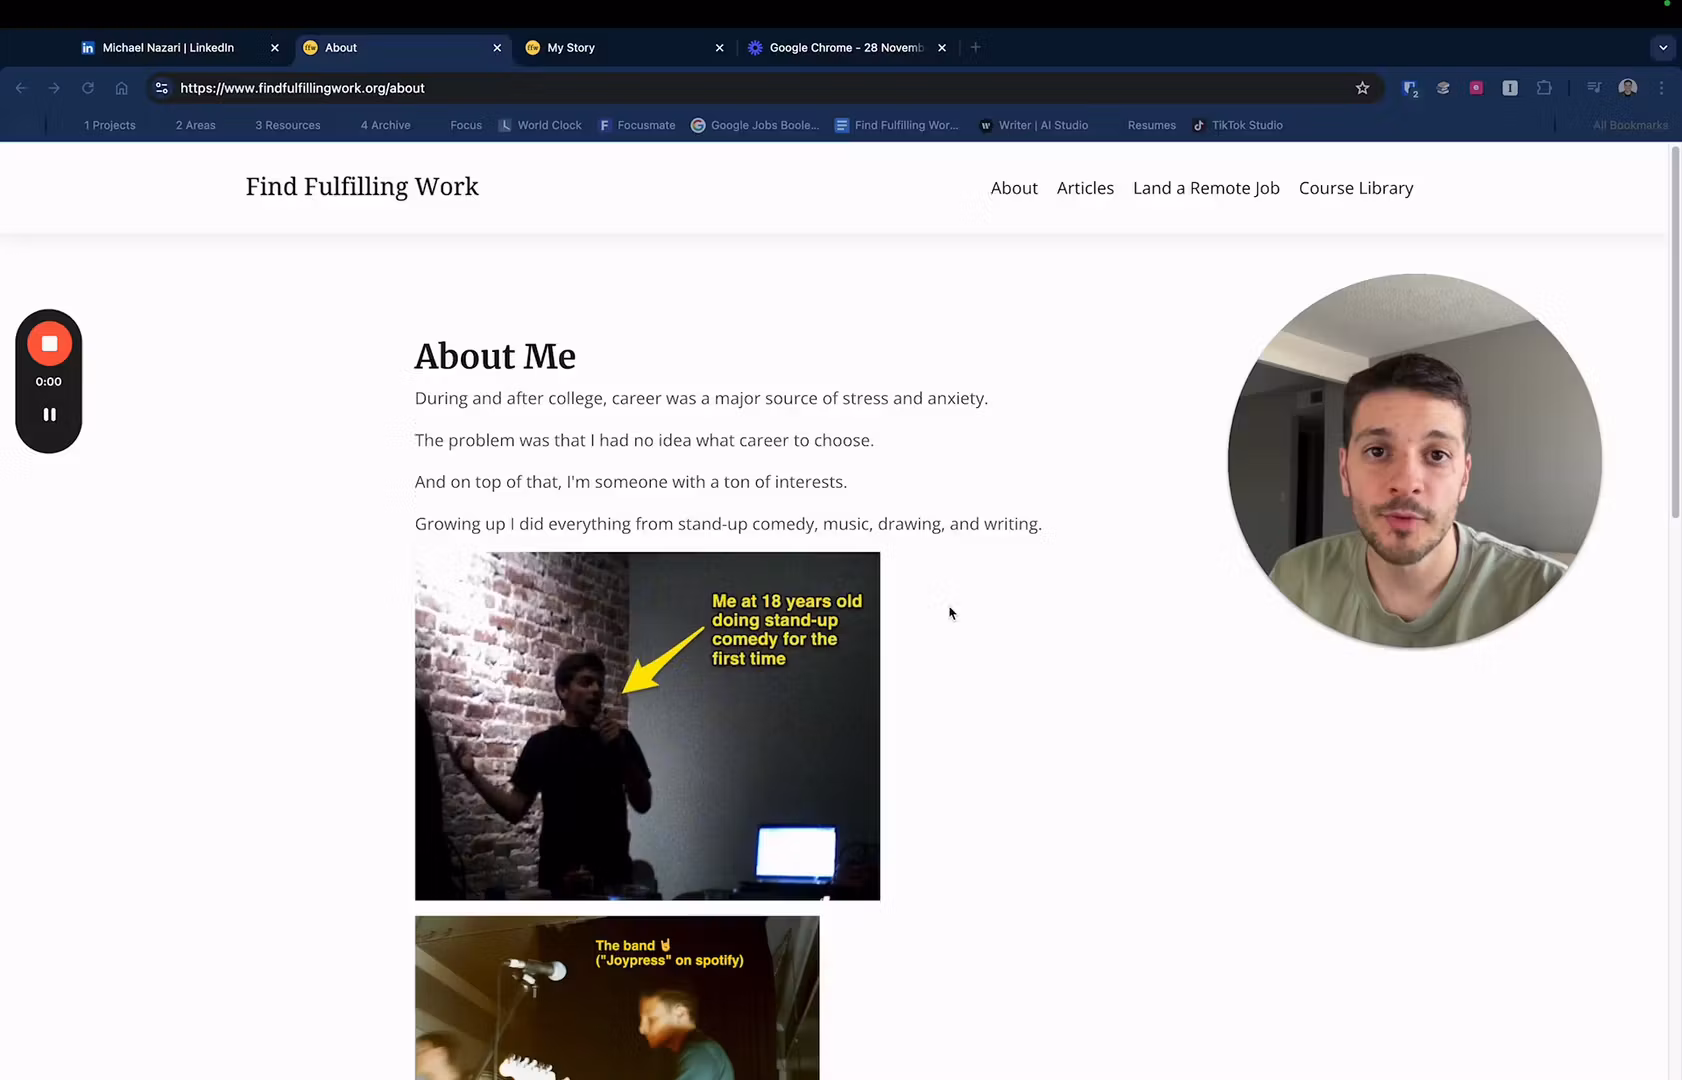Close the My Story tab
1682x1080 pixels.
coord(719,47)
